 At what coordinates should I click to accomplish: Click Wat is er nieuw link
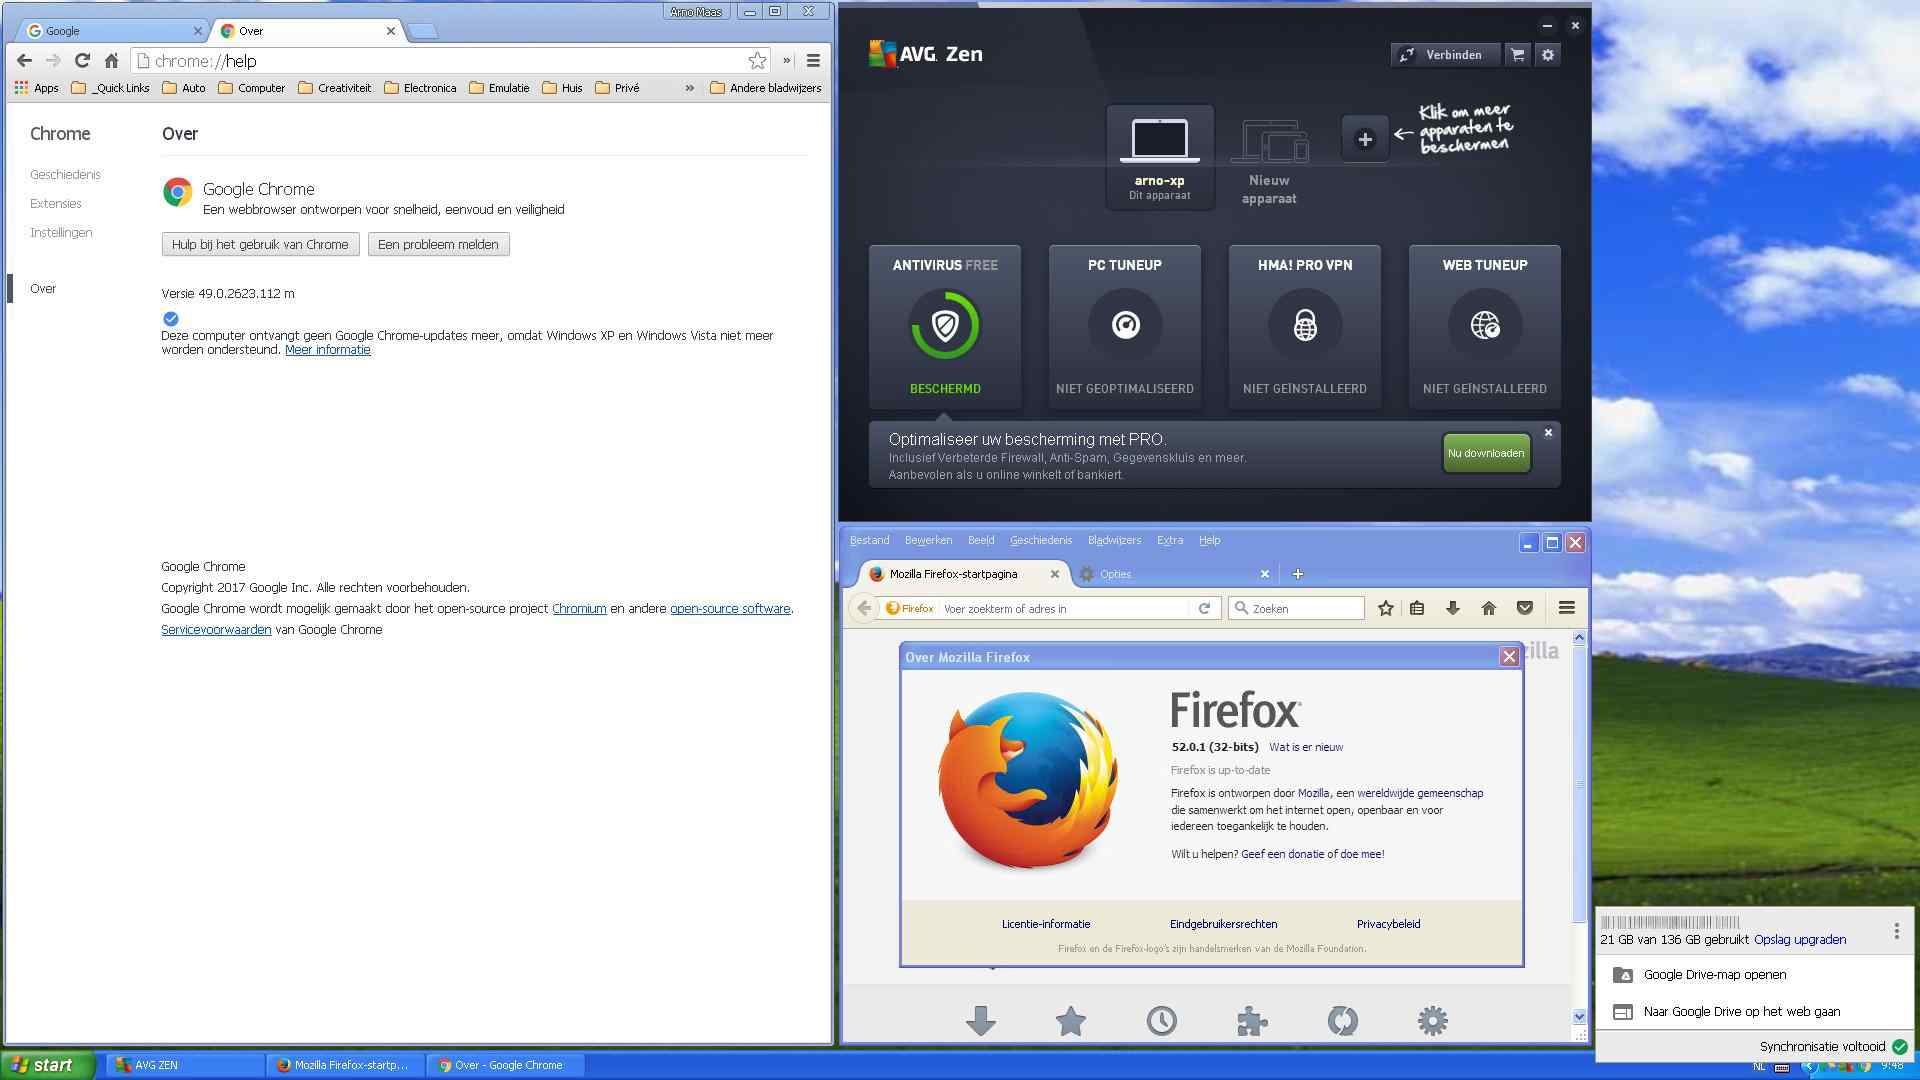click(1306, 747)
